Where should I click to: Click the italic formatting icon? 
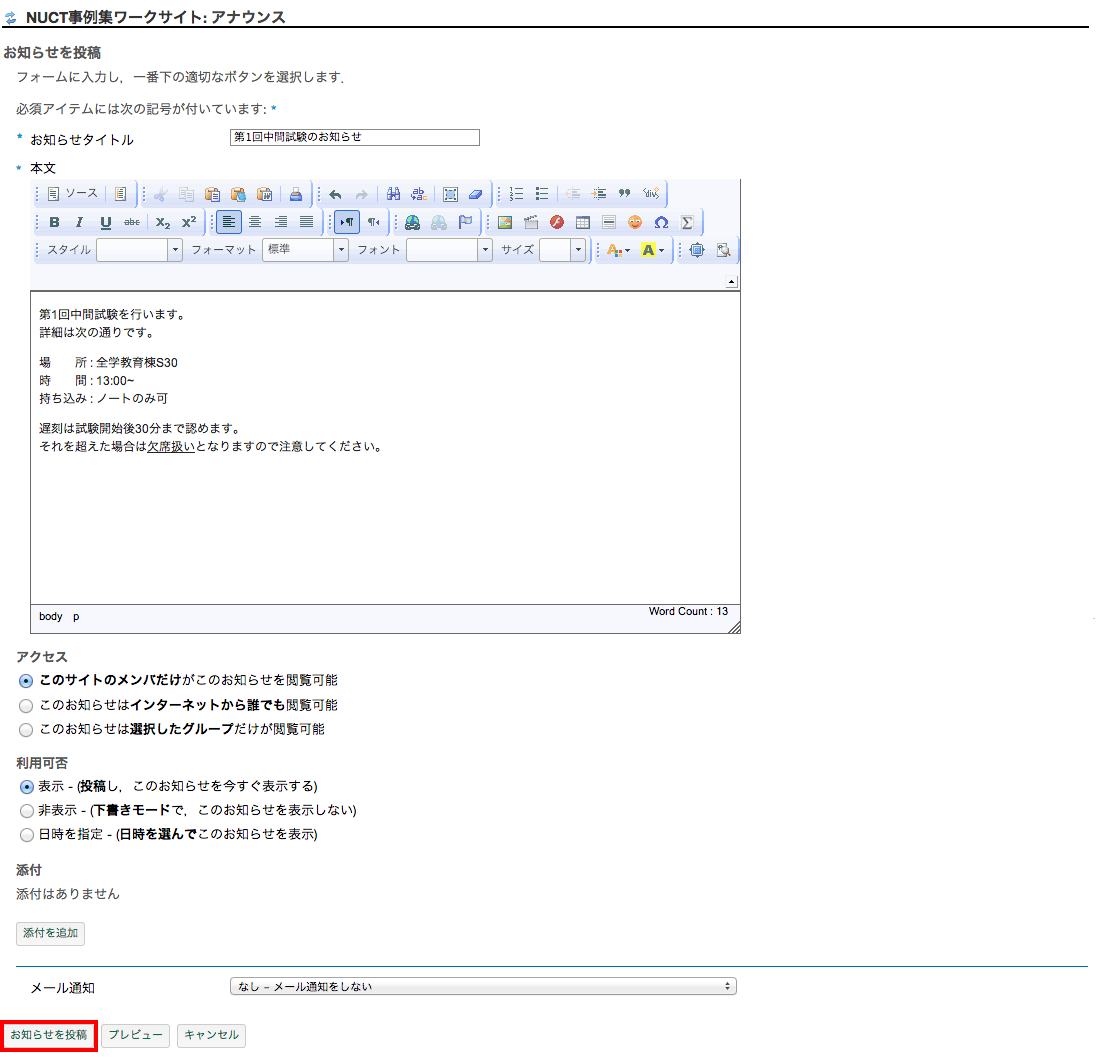coord(79,222)
